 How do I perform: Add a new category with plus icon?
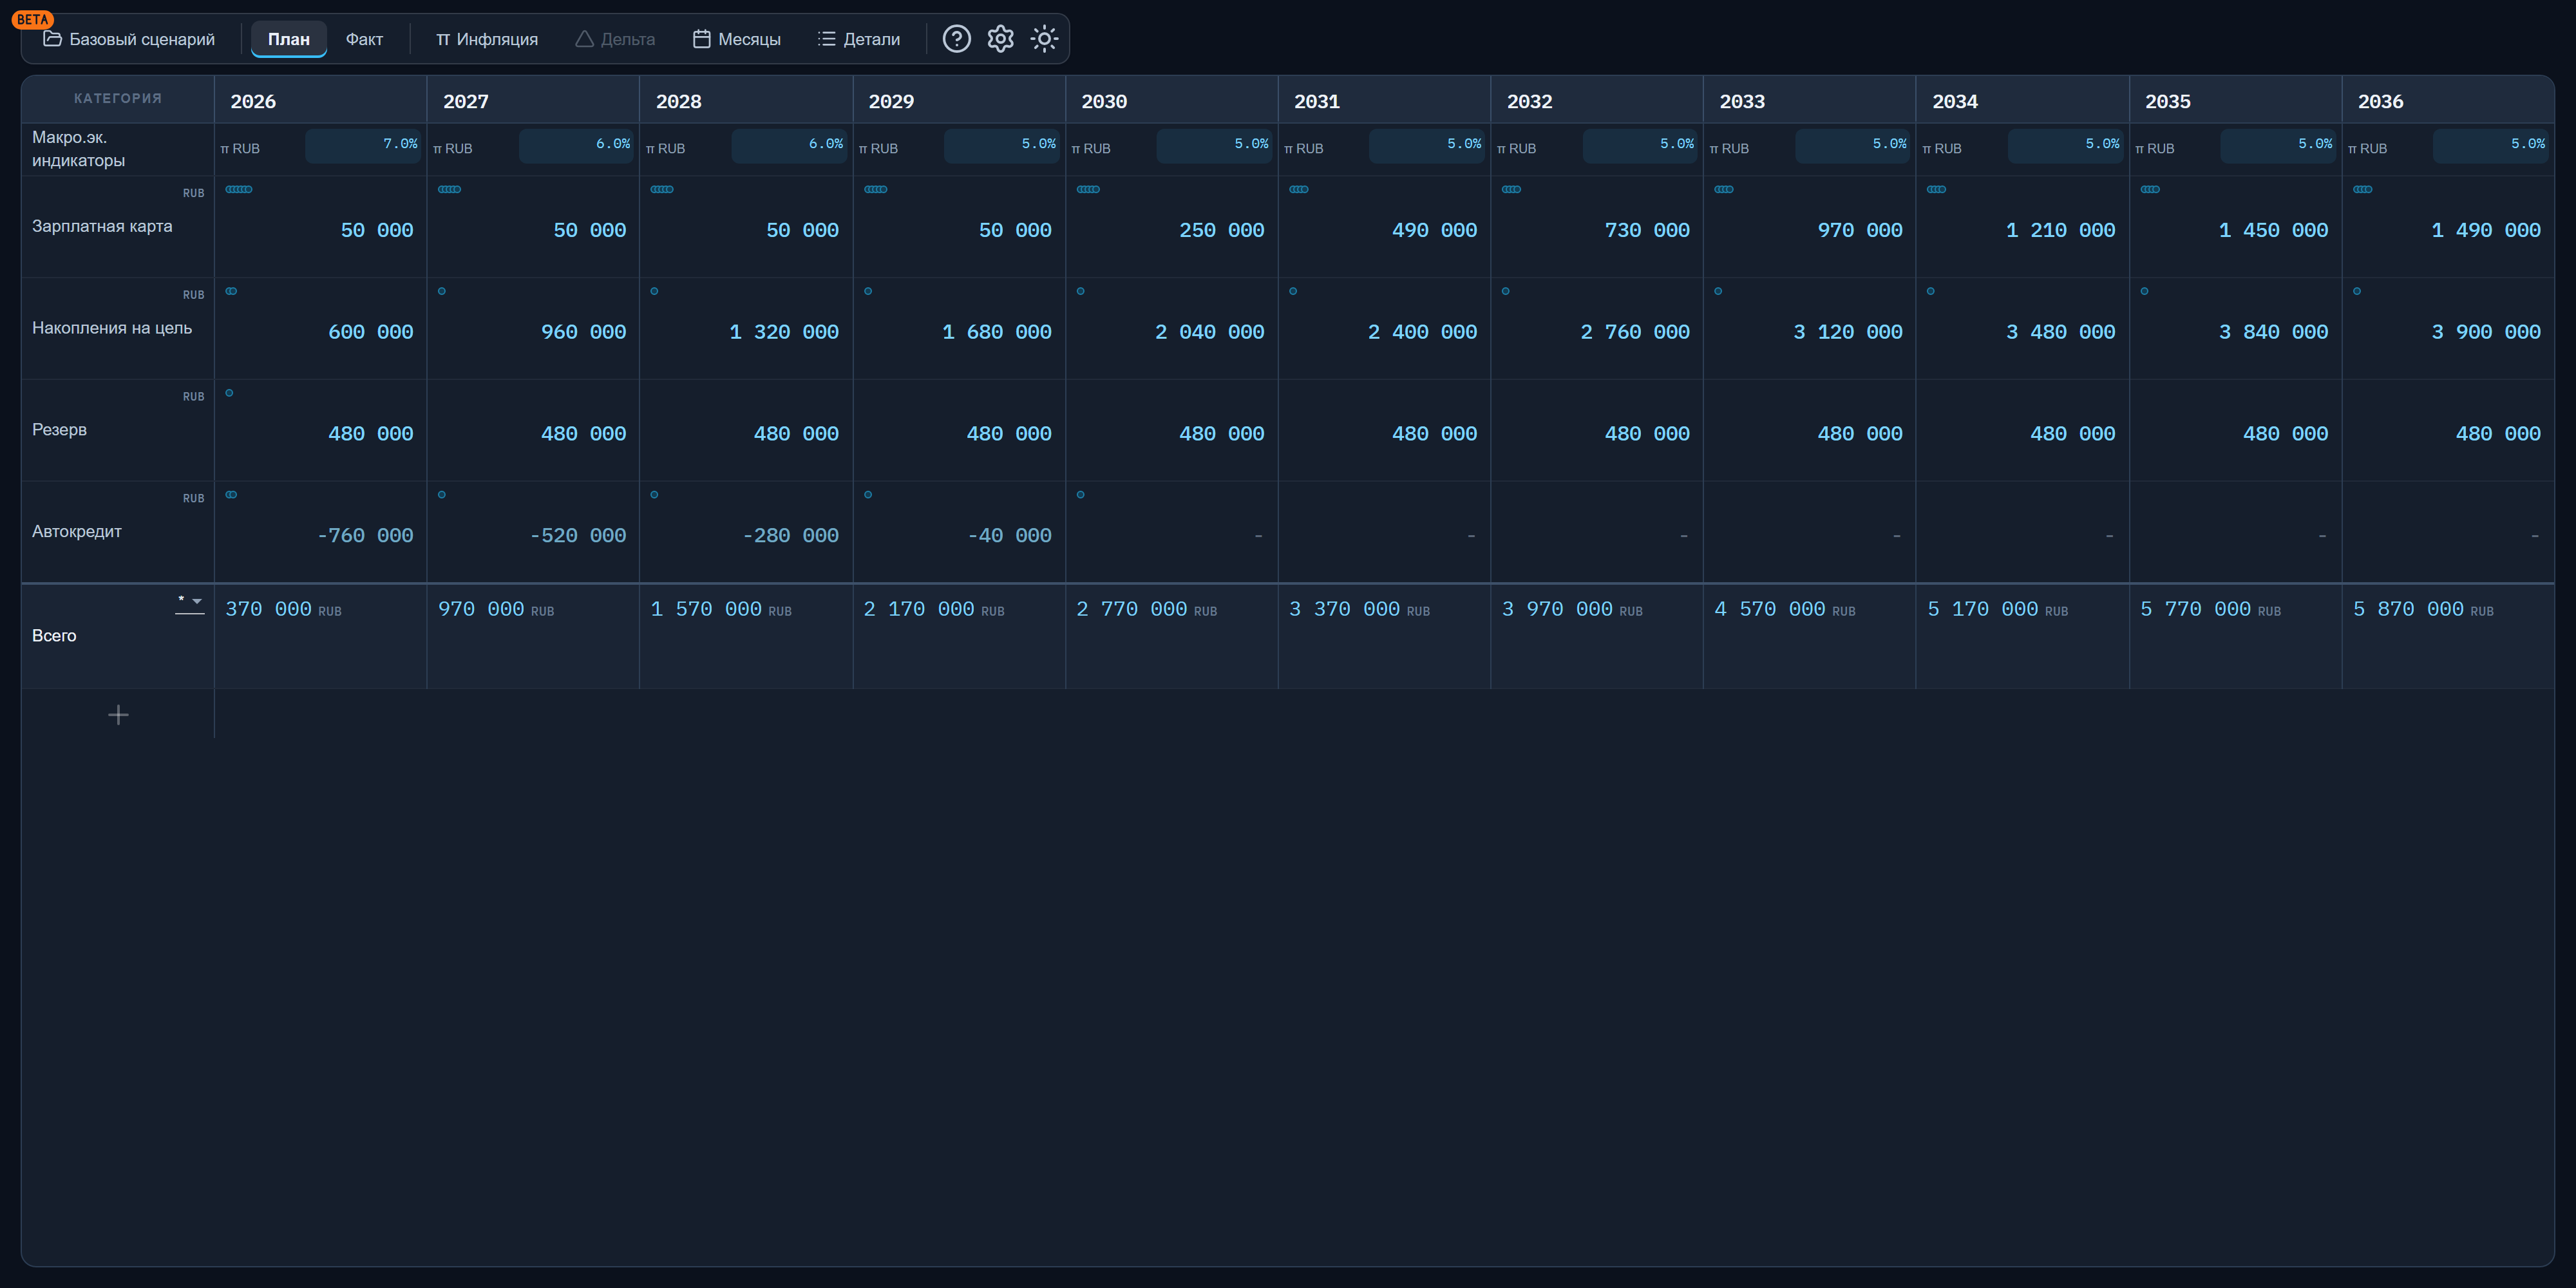point(118,715)
